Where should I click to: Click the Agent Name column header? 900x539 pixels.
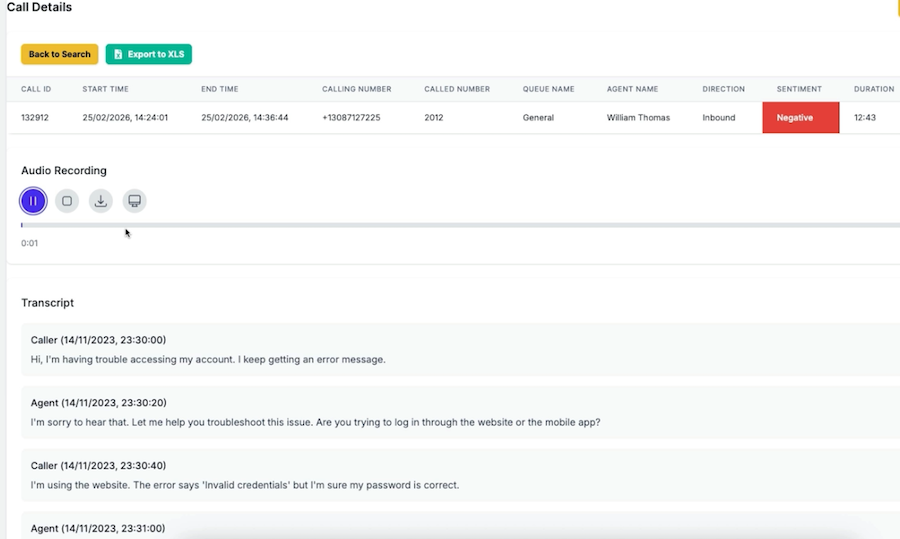click(632, 89)
